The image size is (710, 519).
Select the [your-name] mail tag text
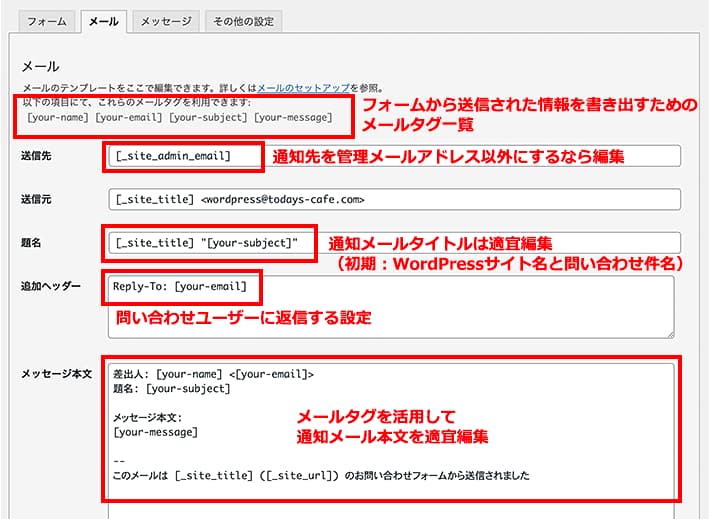click(x=58, y=117)
